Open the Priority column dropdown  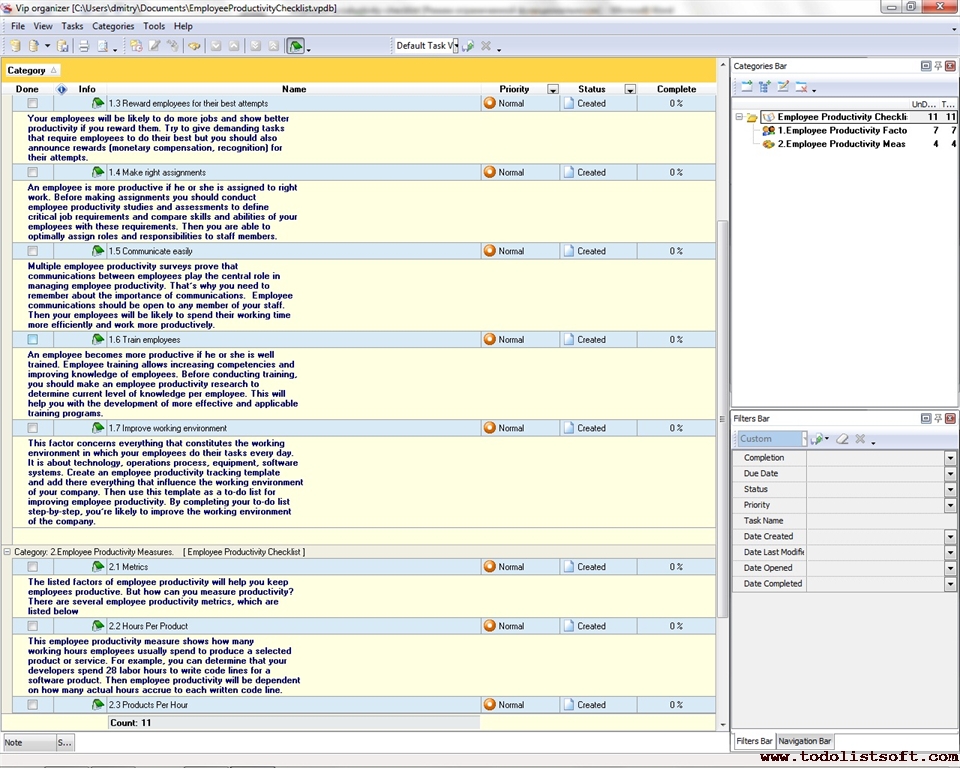click(x=550, y=89)
